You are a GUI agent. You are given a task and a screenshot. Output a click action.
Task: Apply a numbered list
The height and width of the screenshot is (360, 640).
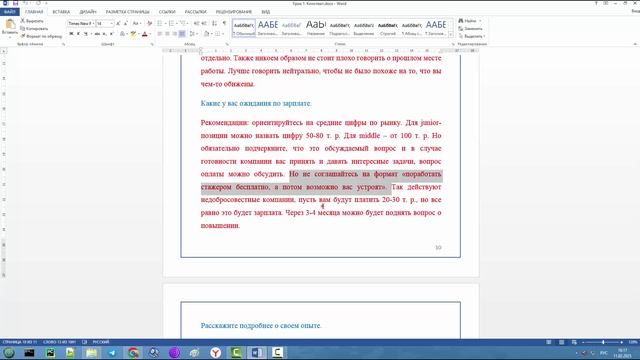point(172,24)
